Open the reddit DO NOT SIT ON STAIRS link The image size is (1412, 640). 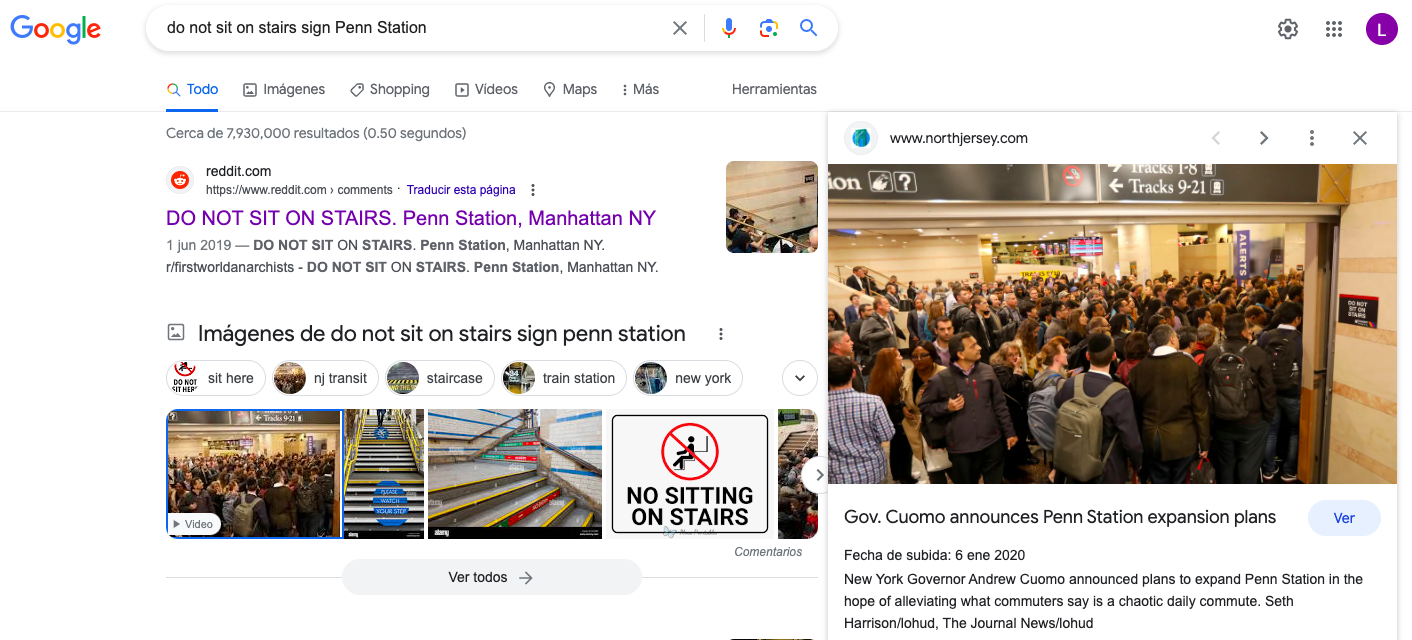pyautogui.click(x=411, y=218)
